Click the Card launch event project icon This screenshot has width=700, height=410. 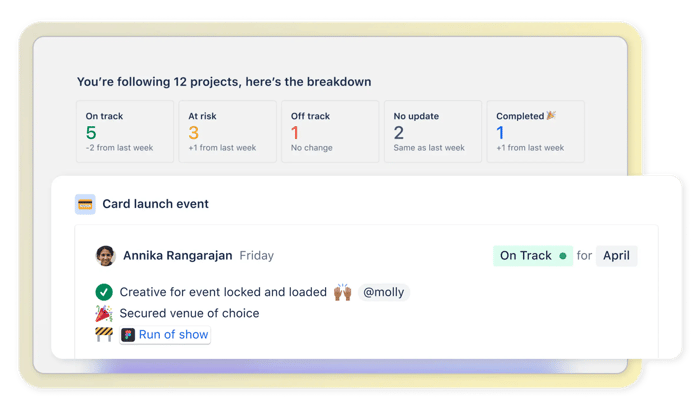click(x=85, y=204)
